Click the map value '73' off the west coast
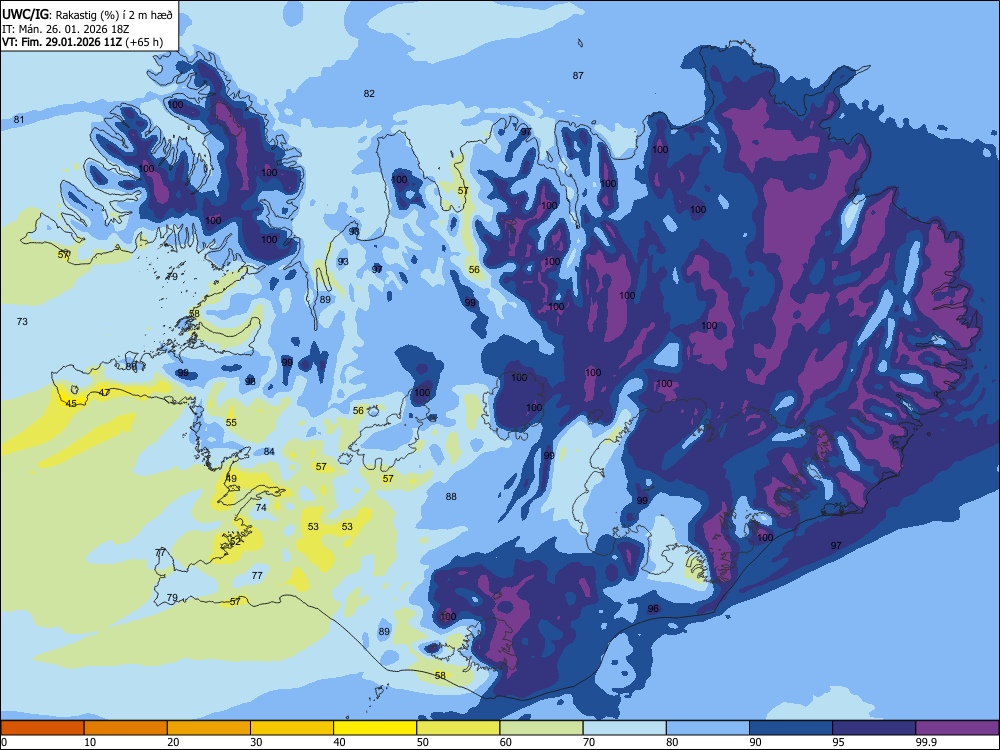 (x=22, y=321)
